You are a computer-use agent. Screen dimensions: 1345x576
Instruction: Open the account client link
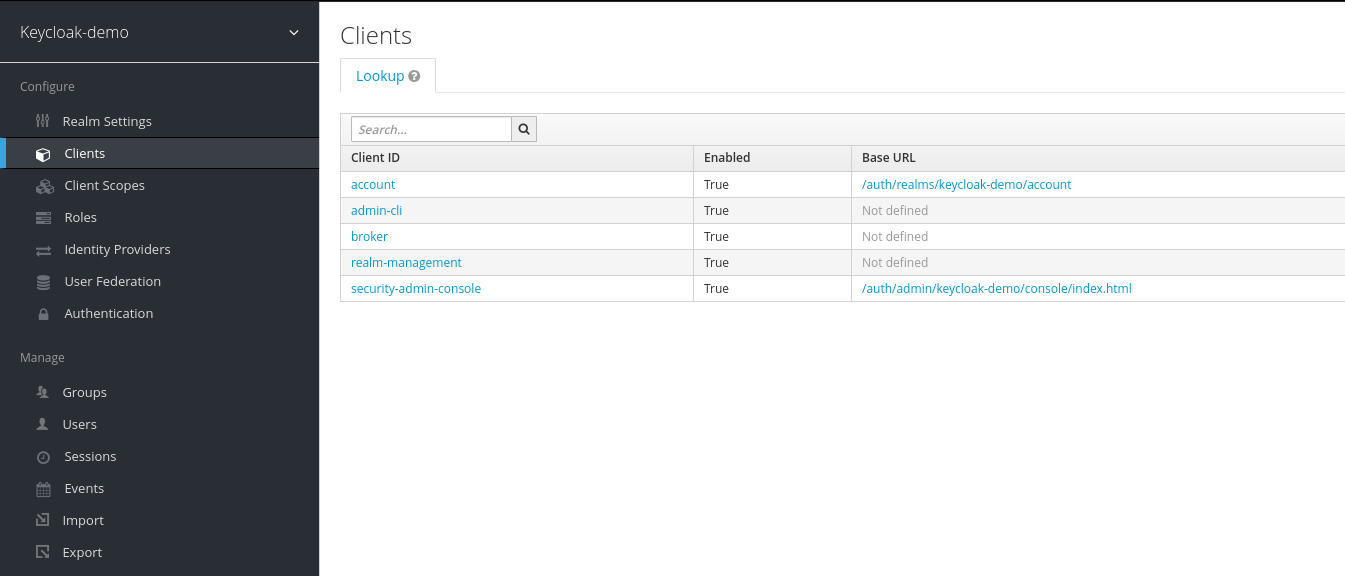click(x=373, y=185)
